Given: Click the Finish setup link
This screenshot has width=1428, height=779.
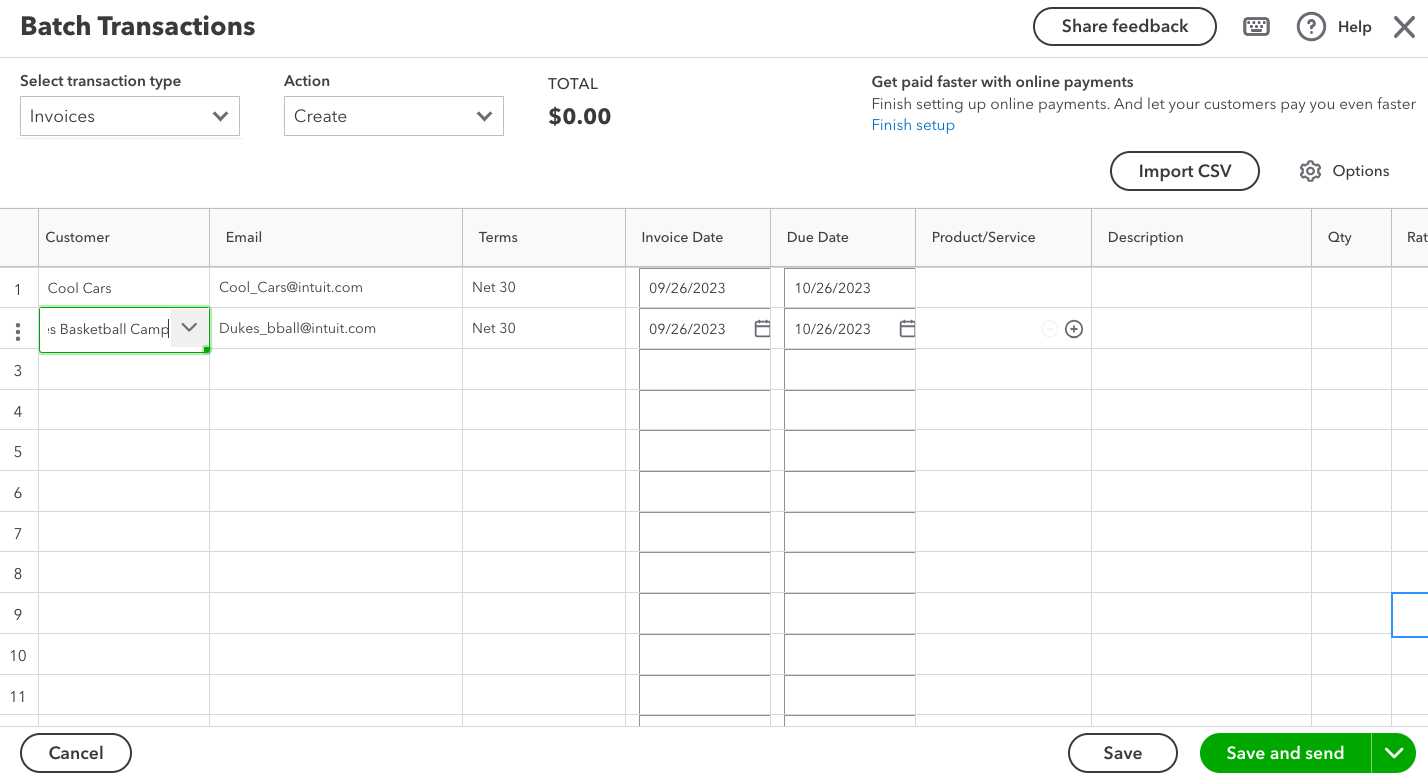Looking at the screenshot, I should (x=913, y=125).
